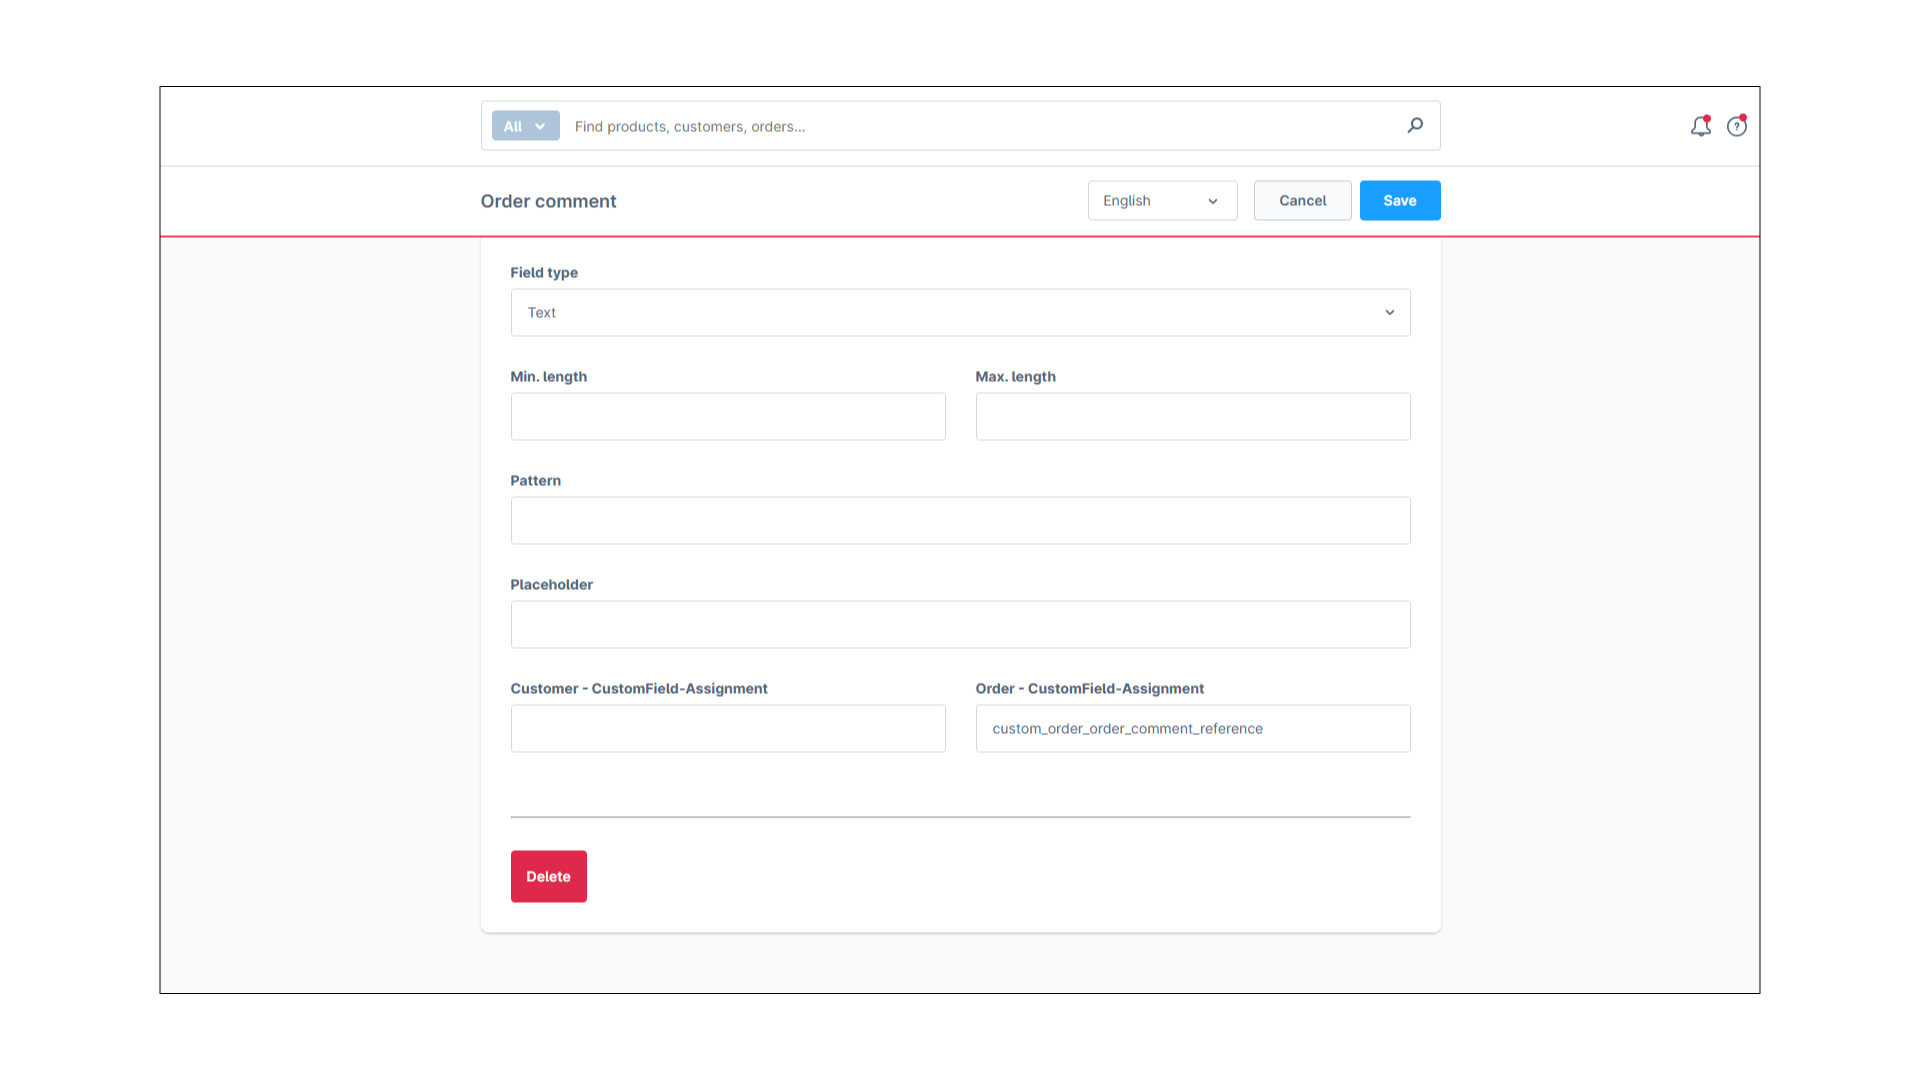
Task: Click Cancel to discard changes
Action: tap(1303, 200)
